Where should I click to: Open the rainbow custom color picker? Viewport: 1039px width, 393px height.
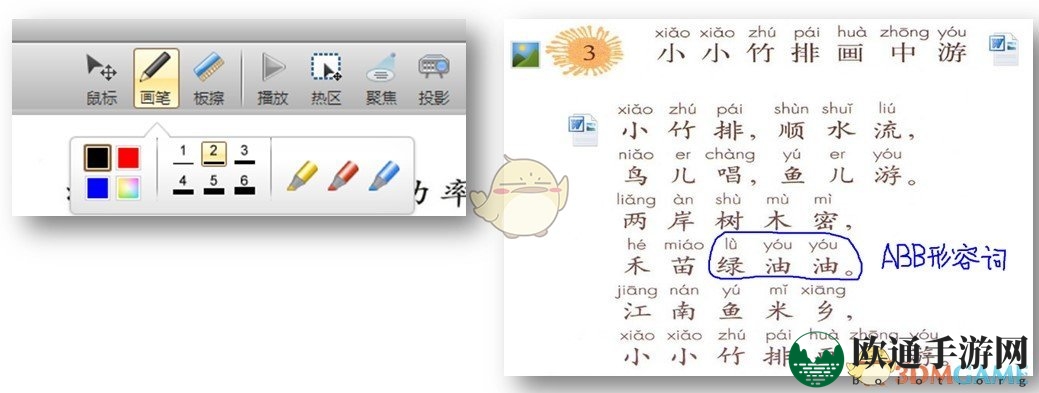(129, 188)
